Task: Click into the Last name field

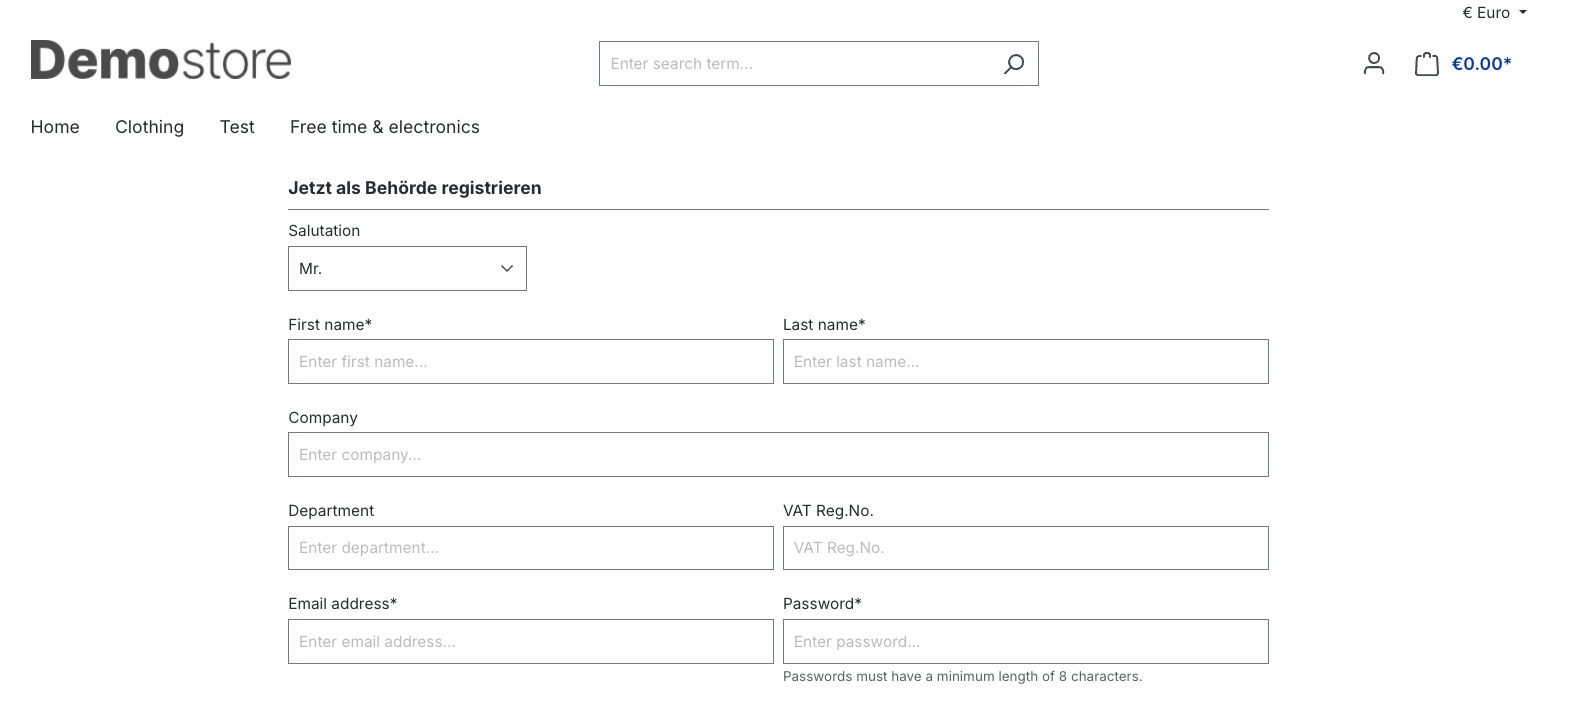Action: point(1025,362)
